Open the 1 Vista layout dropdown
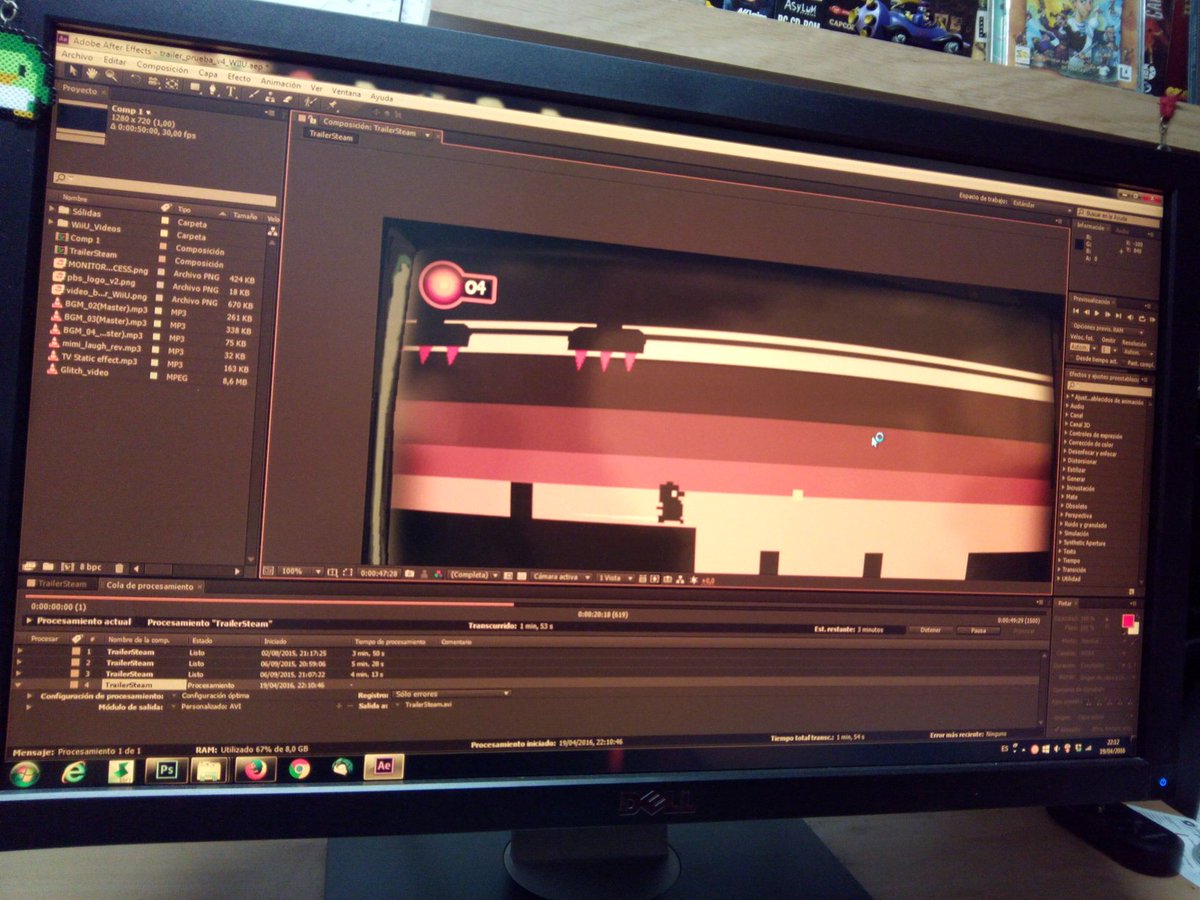Image resolution: width=1200 pixels, height=900 pixels. pyautogui.click(x=615, y=578)
